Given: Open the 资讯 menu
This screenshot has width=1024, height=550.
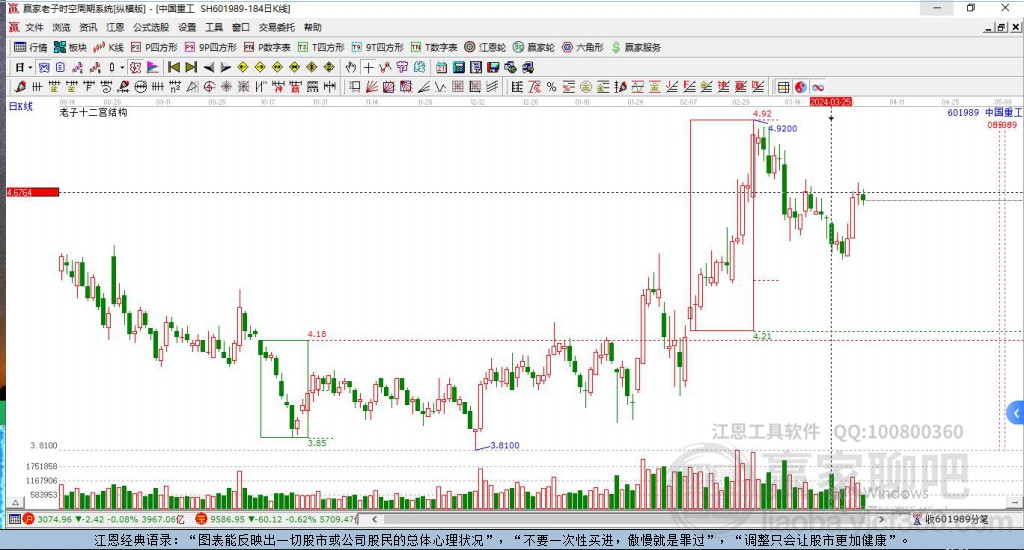Looking at the screenshot, I should tap(88, 27).
